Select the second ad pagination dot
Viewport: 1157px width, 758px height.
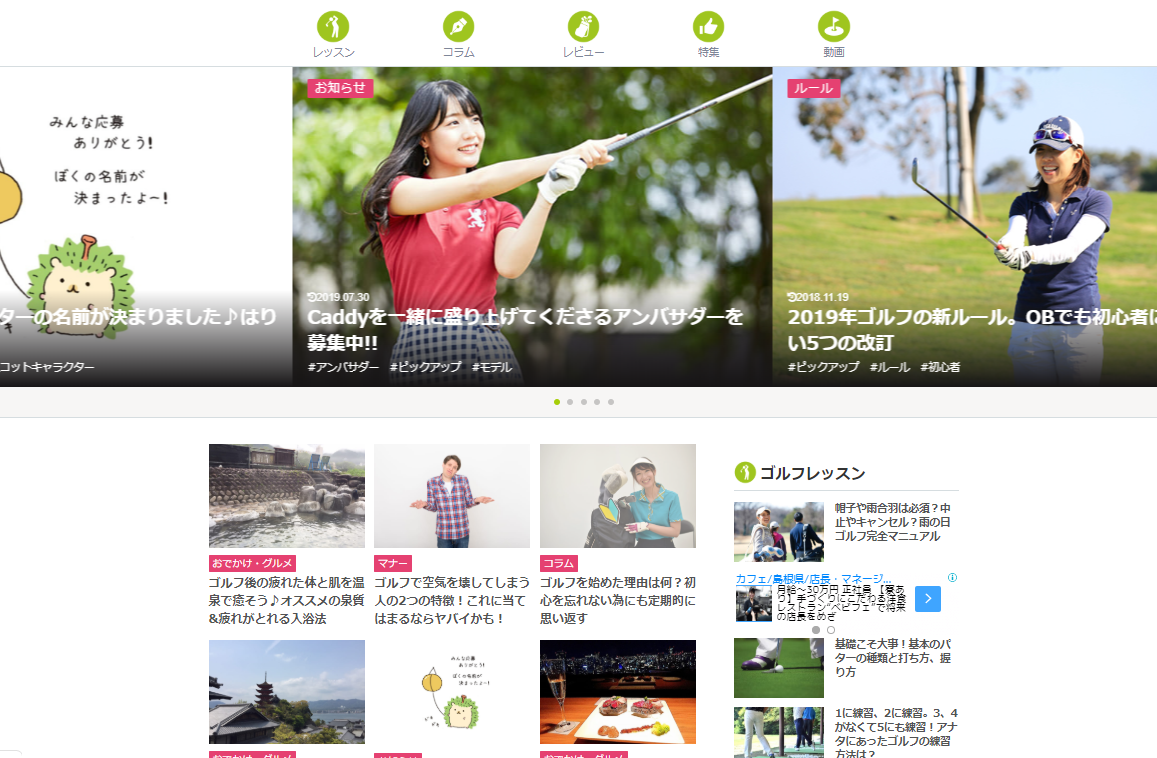pyautogui.click(x=831, y=630)
